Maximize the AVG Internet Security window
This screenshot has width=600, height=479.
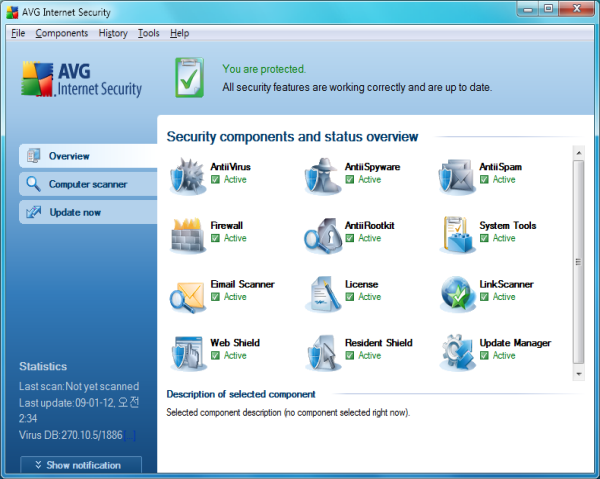549,9
